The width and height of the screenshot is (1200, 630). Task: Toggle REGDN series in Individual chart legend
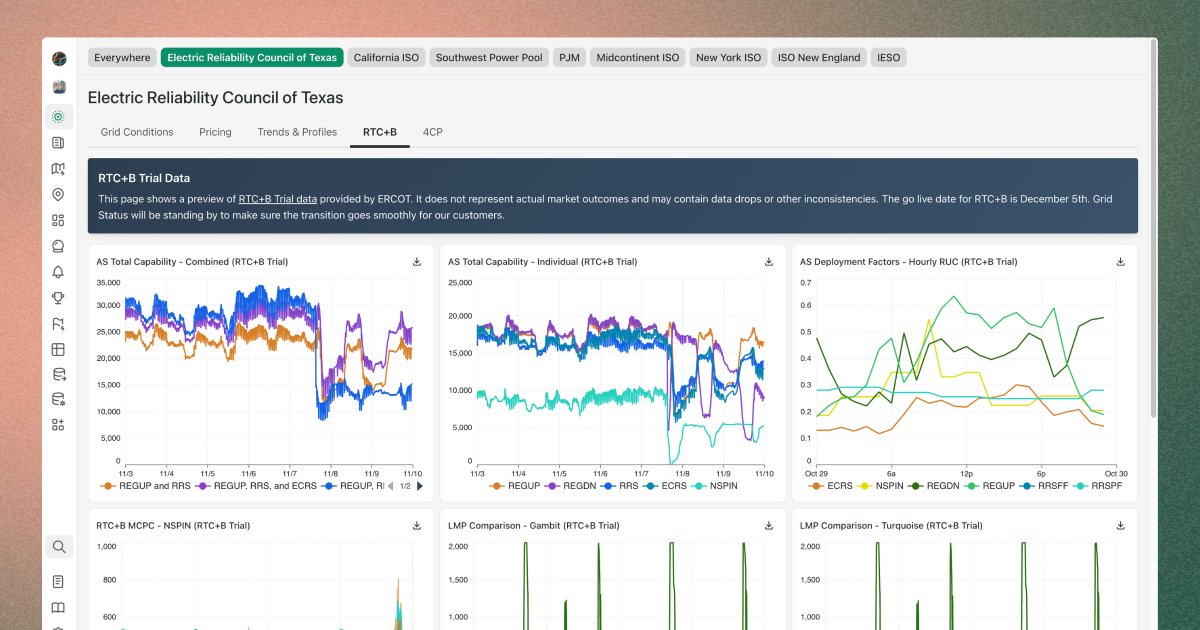point(568,486)
